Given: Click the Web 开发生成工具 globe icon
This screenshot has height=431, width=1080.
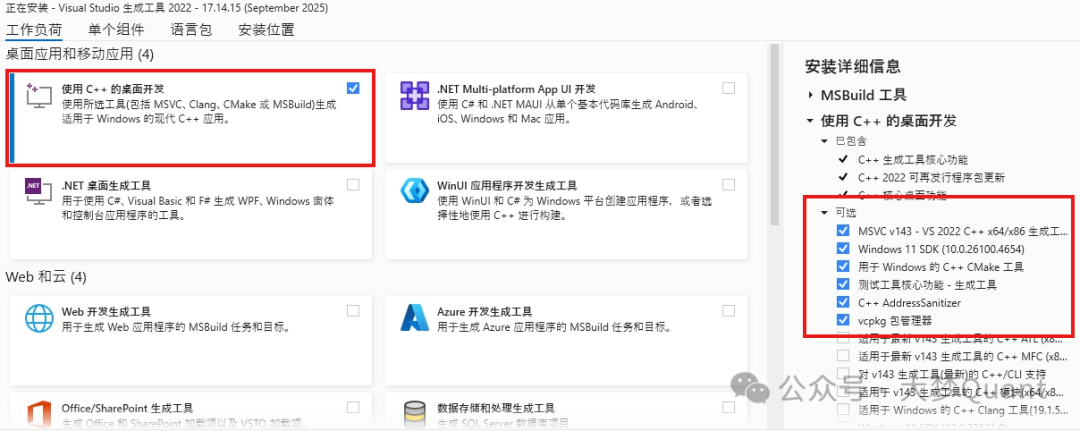Looking at the screenshot, I should 39,318.
